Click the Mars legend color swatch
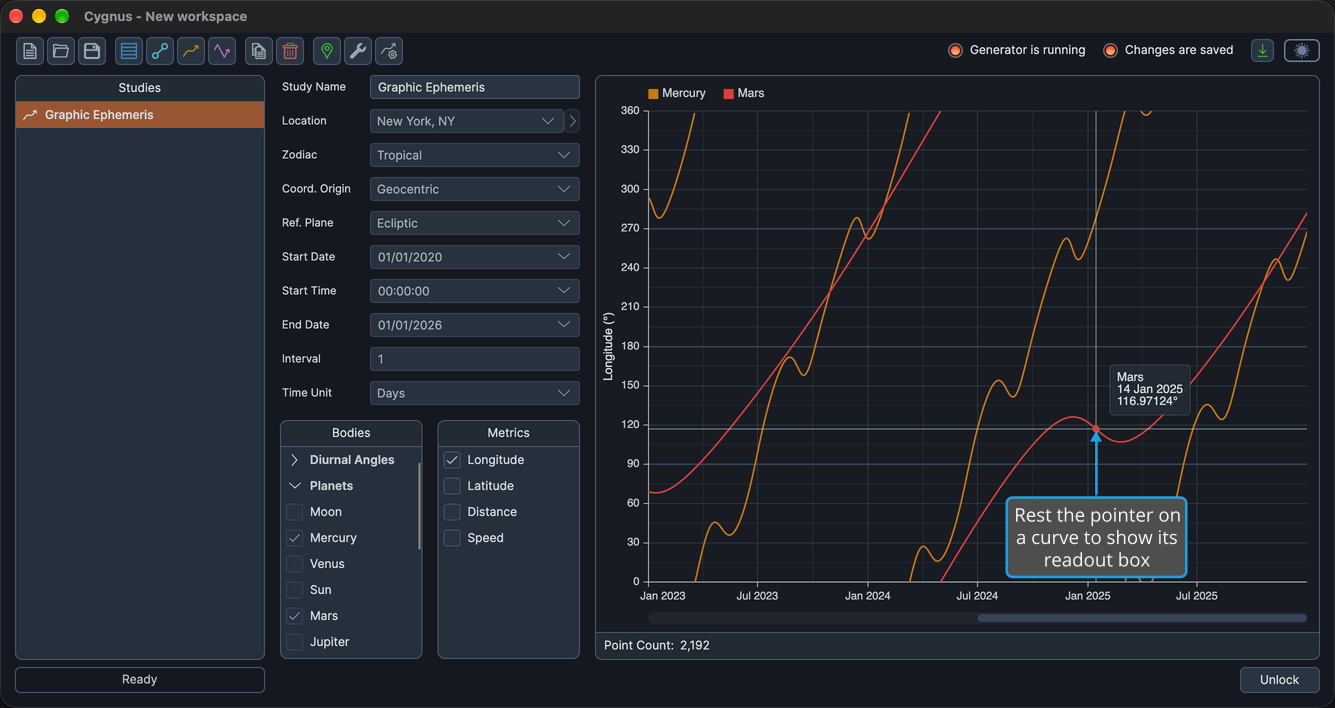 pos(729,94)
